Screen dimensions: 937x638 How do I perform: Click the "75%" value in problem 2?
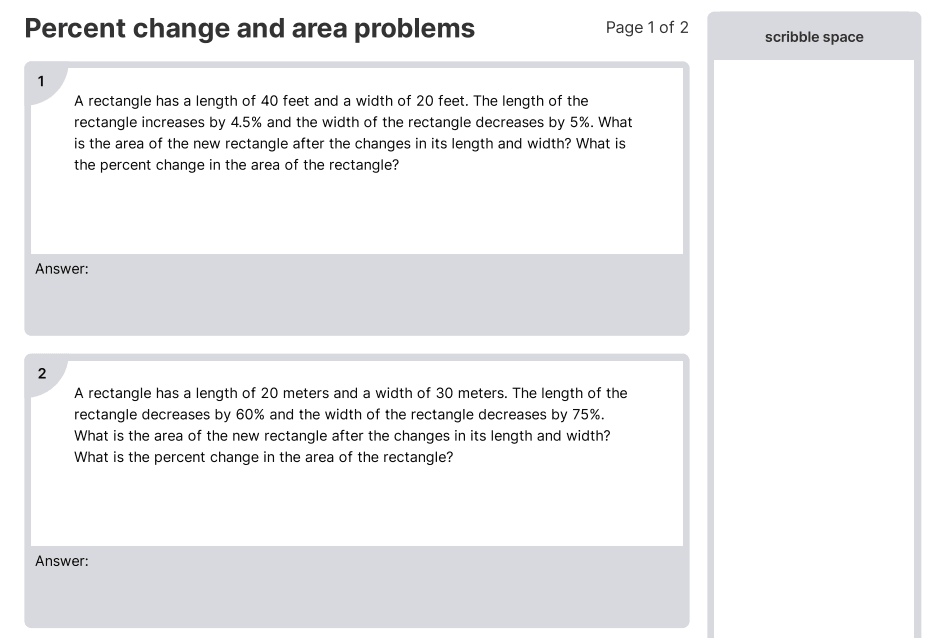point(588,414)
